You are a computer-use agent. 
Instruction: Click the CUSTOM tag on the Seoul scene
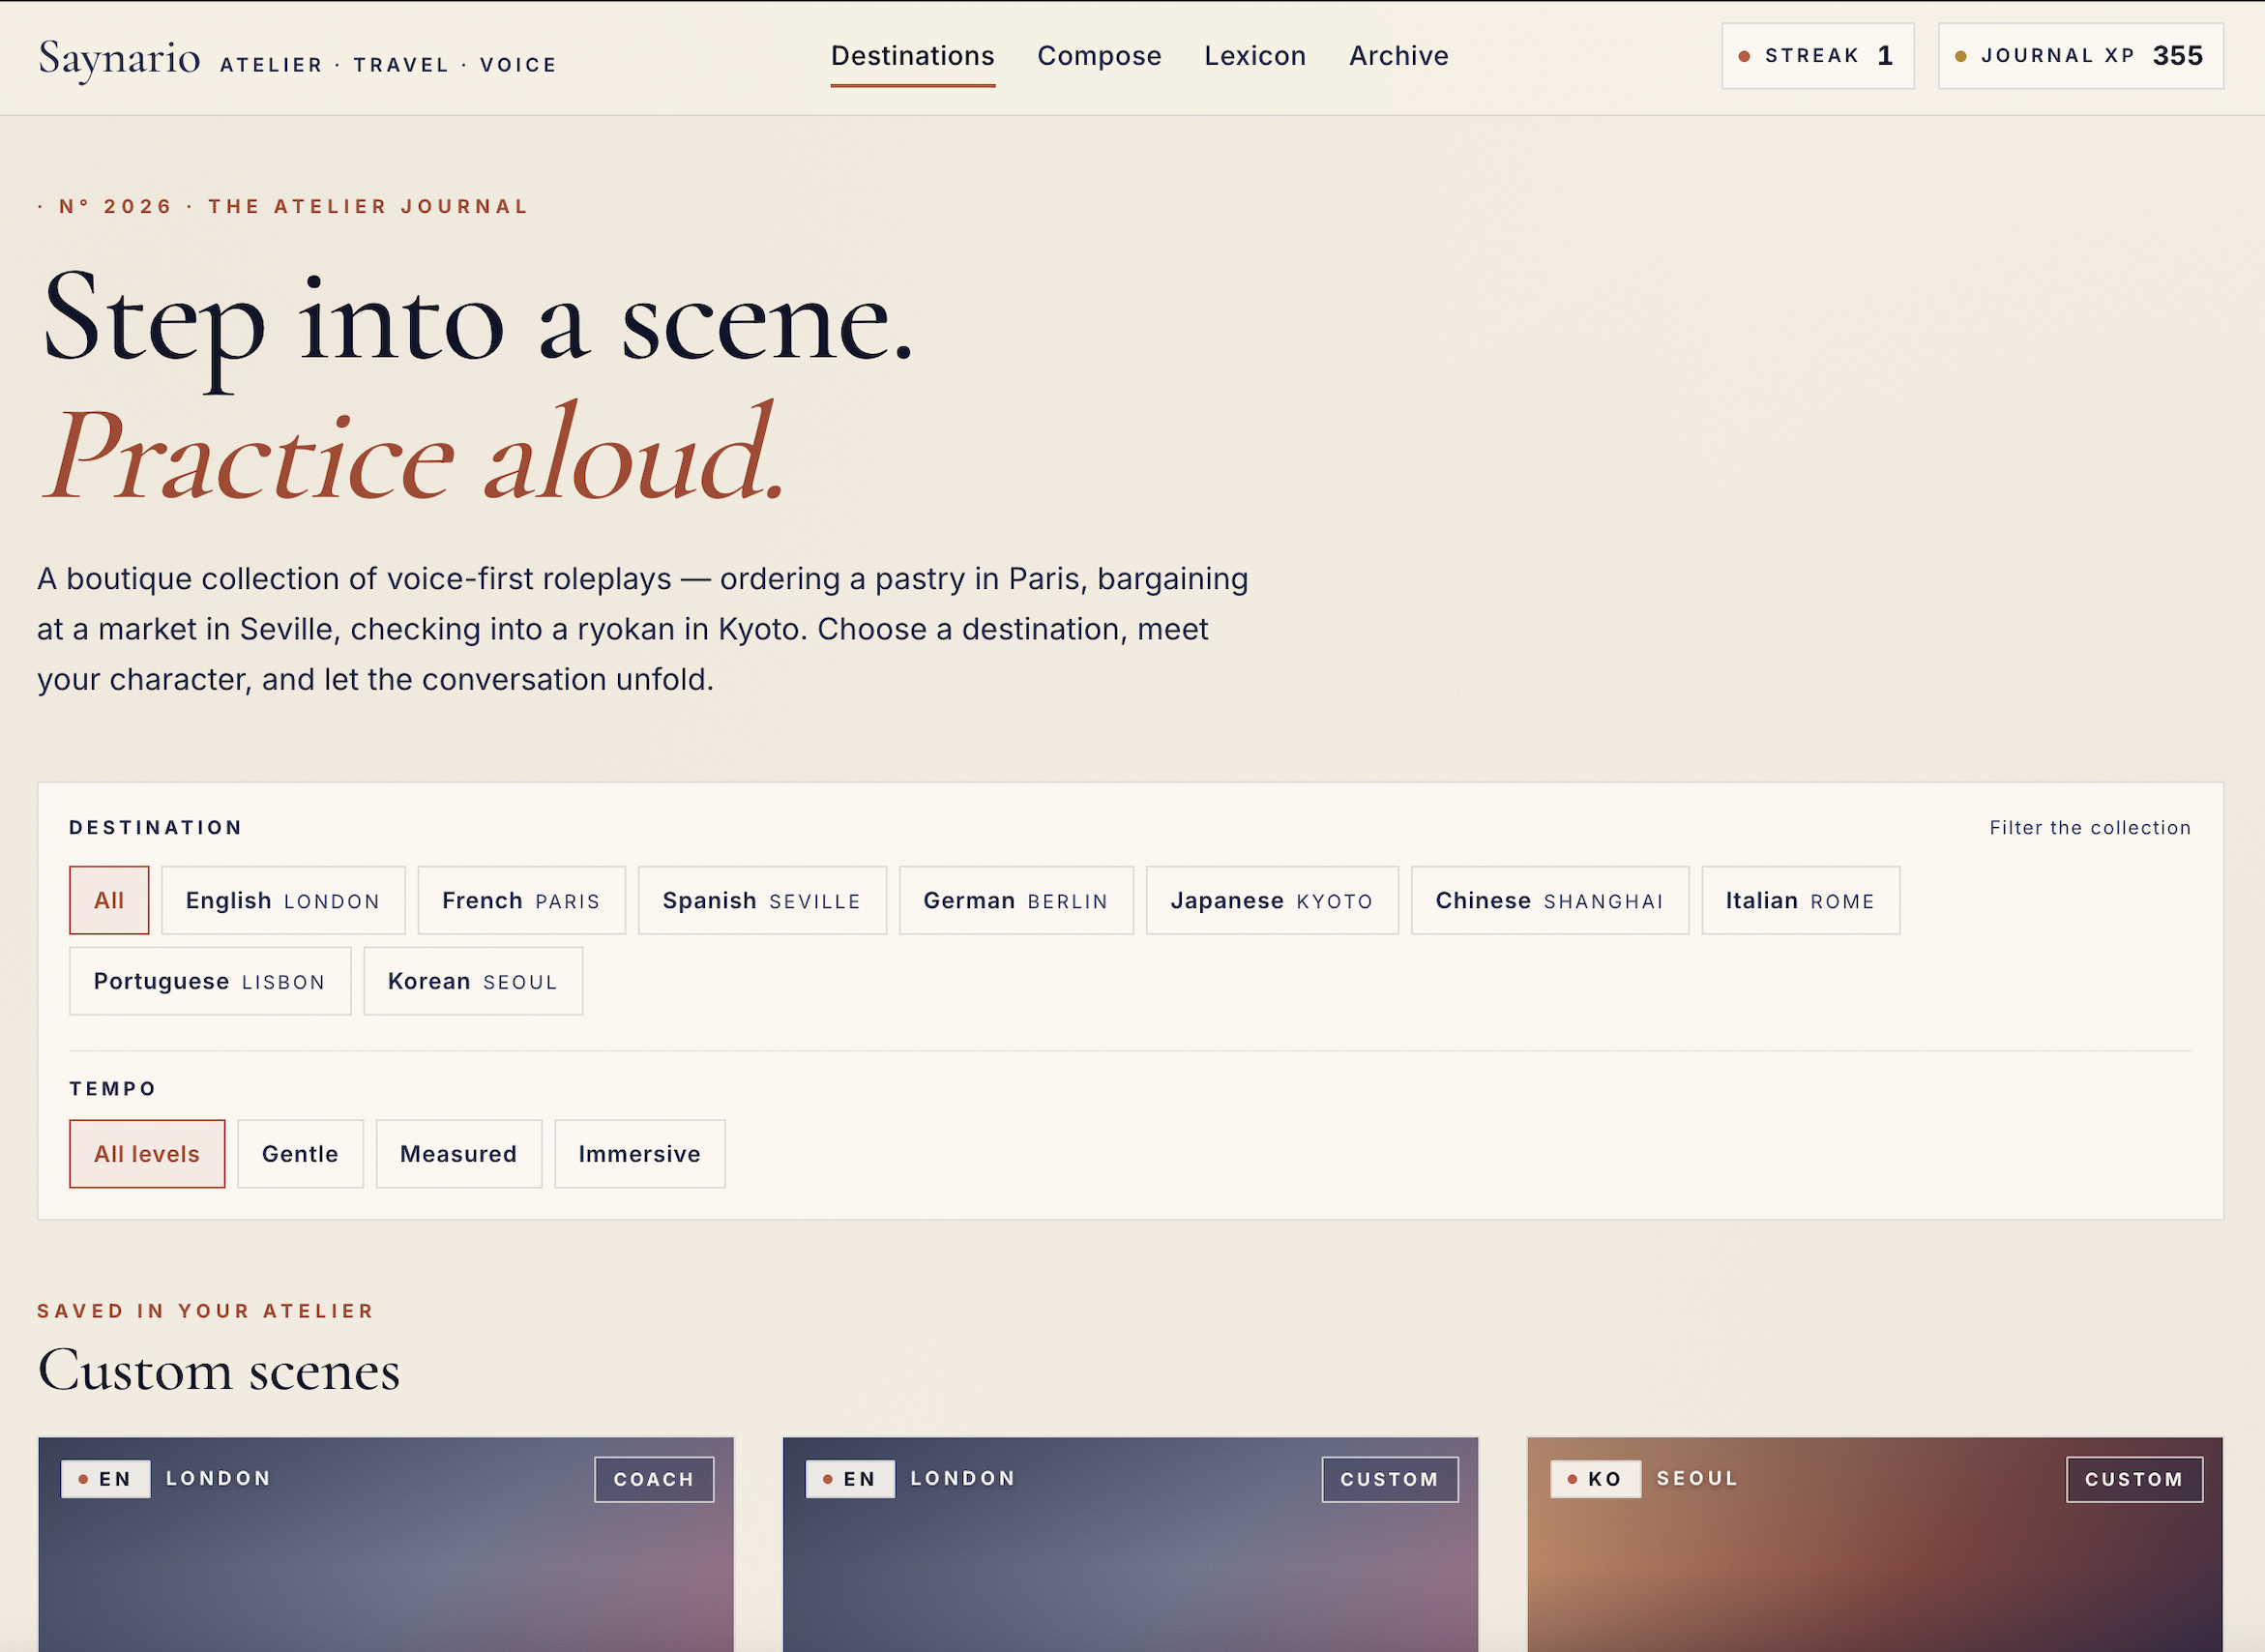(2133, 1479)
